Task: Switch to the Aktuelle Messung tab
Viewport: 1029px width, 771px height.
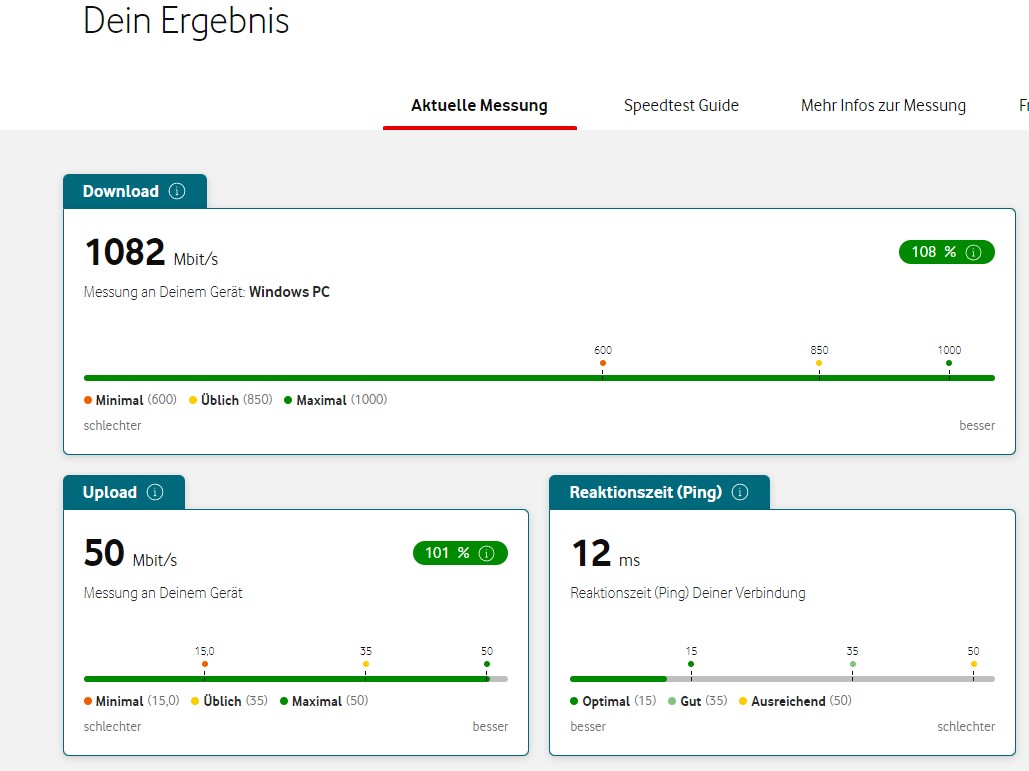Action: click(479, 105)
